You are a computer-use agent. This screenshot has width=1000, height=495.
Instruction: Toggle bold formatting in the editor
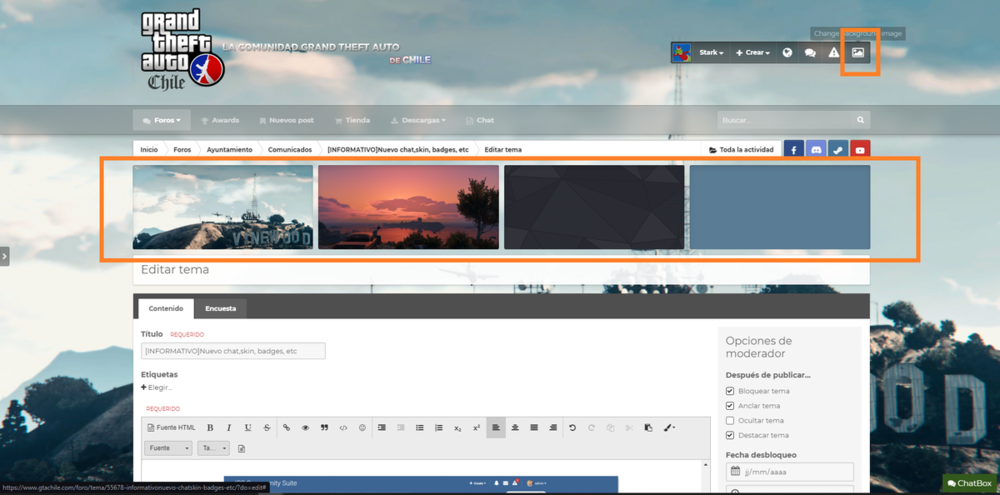(210, 428)
